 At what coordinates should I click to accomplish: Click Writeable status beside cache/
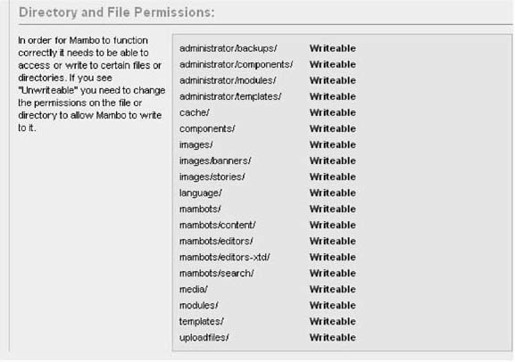coord(333,113)
